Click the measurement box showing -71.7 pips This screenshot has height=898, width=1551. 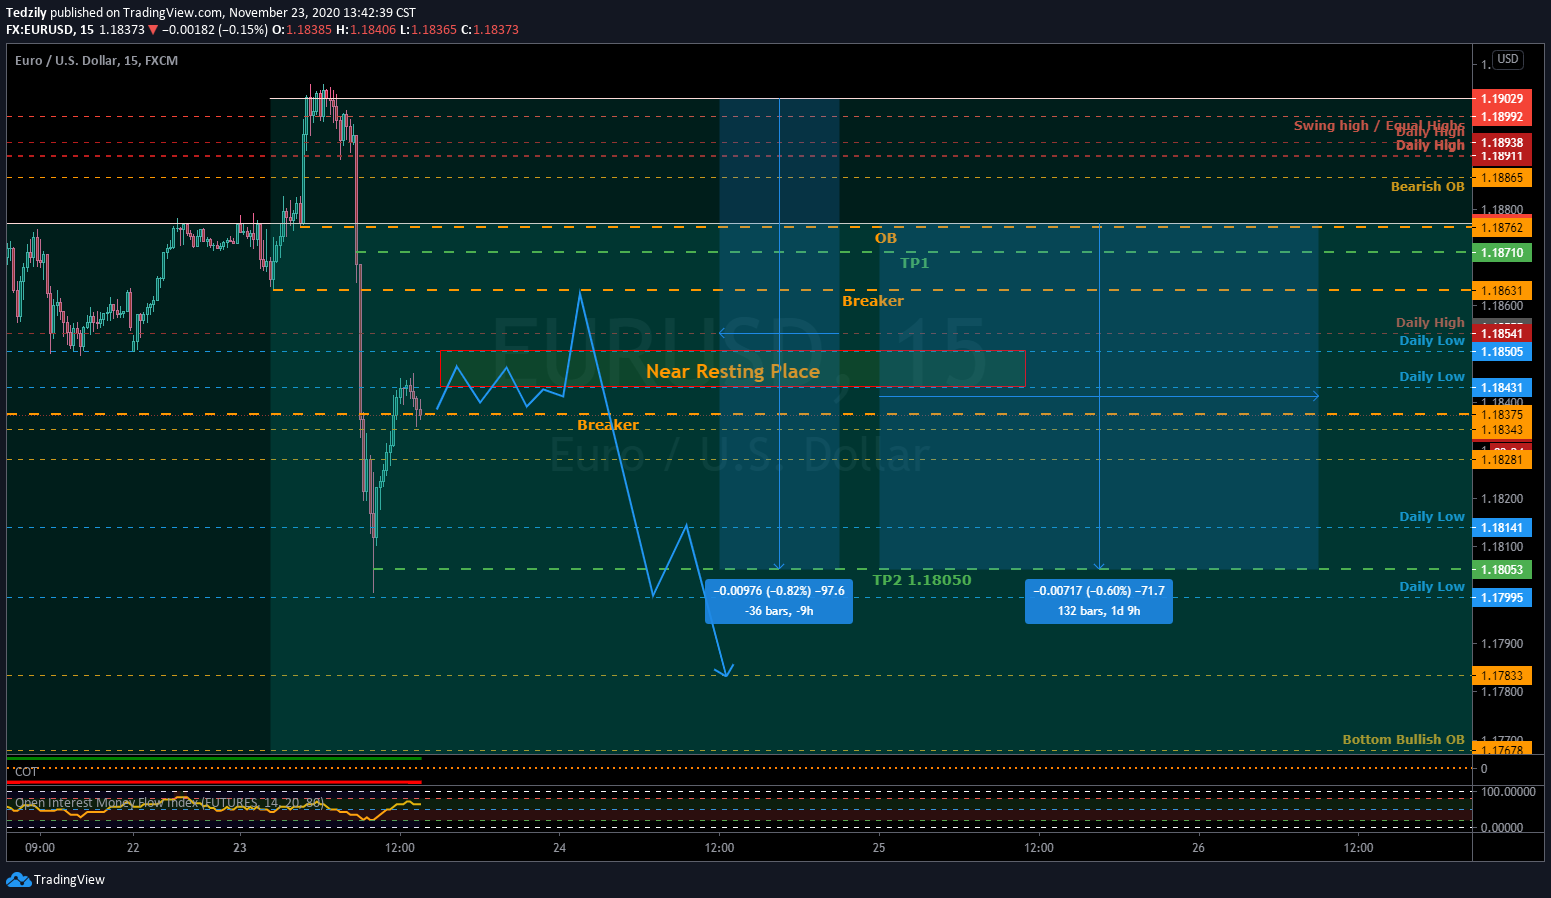point(1098,601)
